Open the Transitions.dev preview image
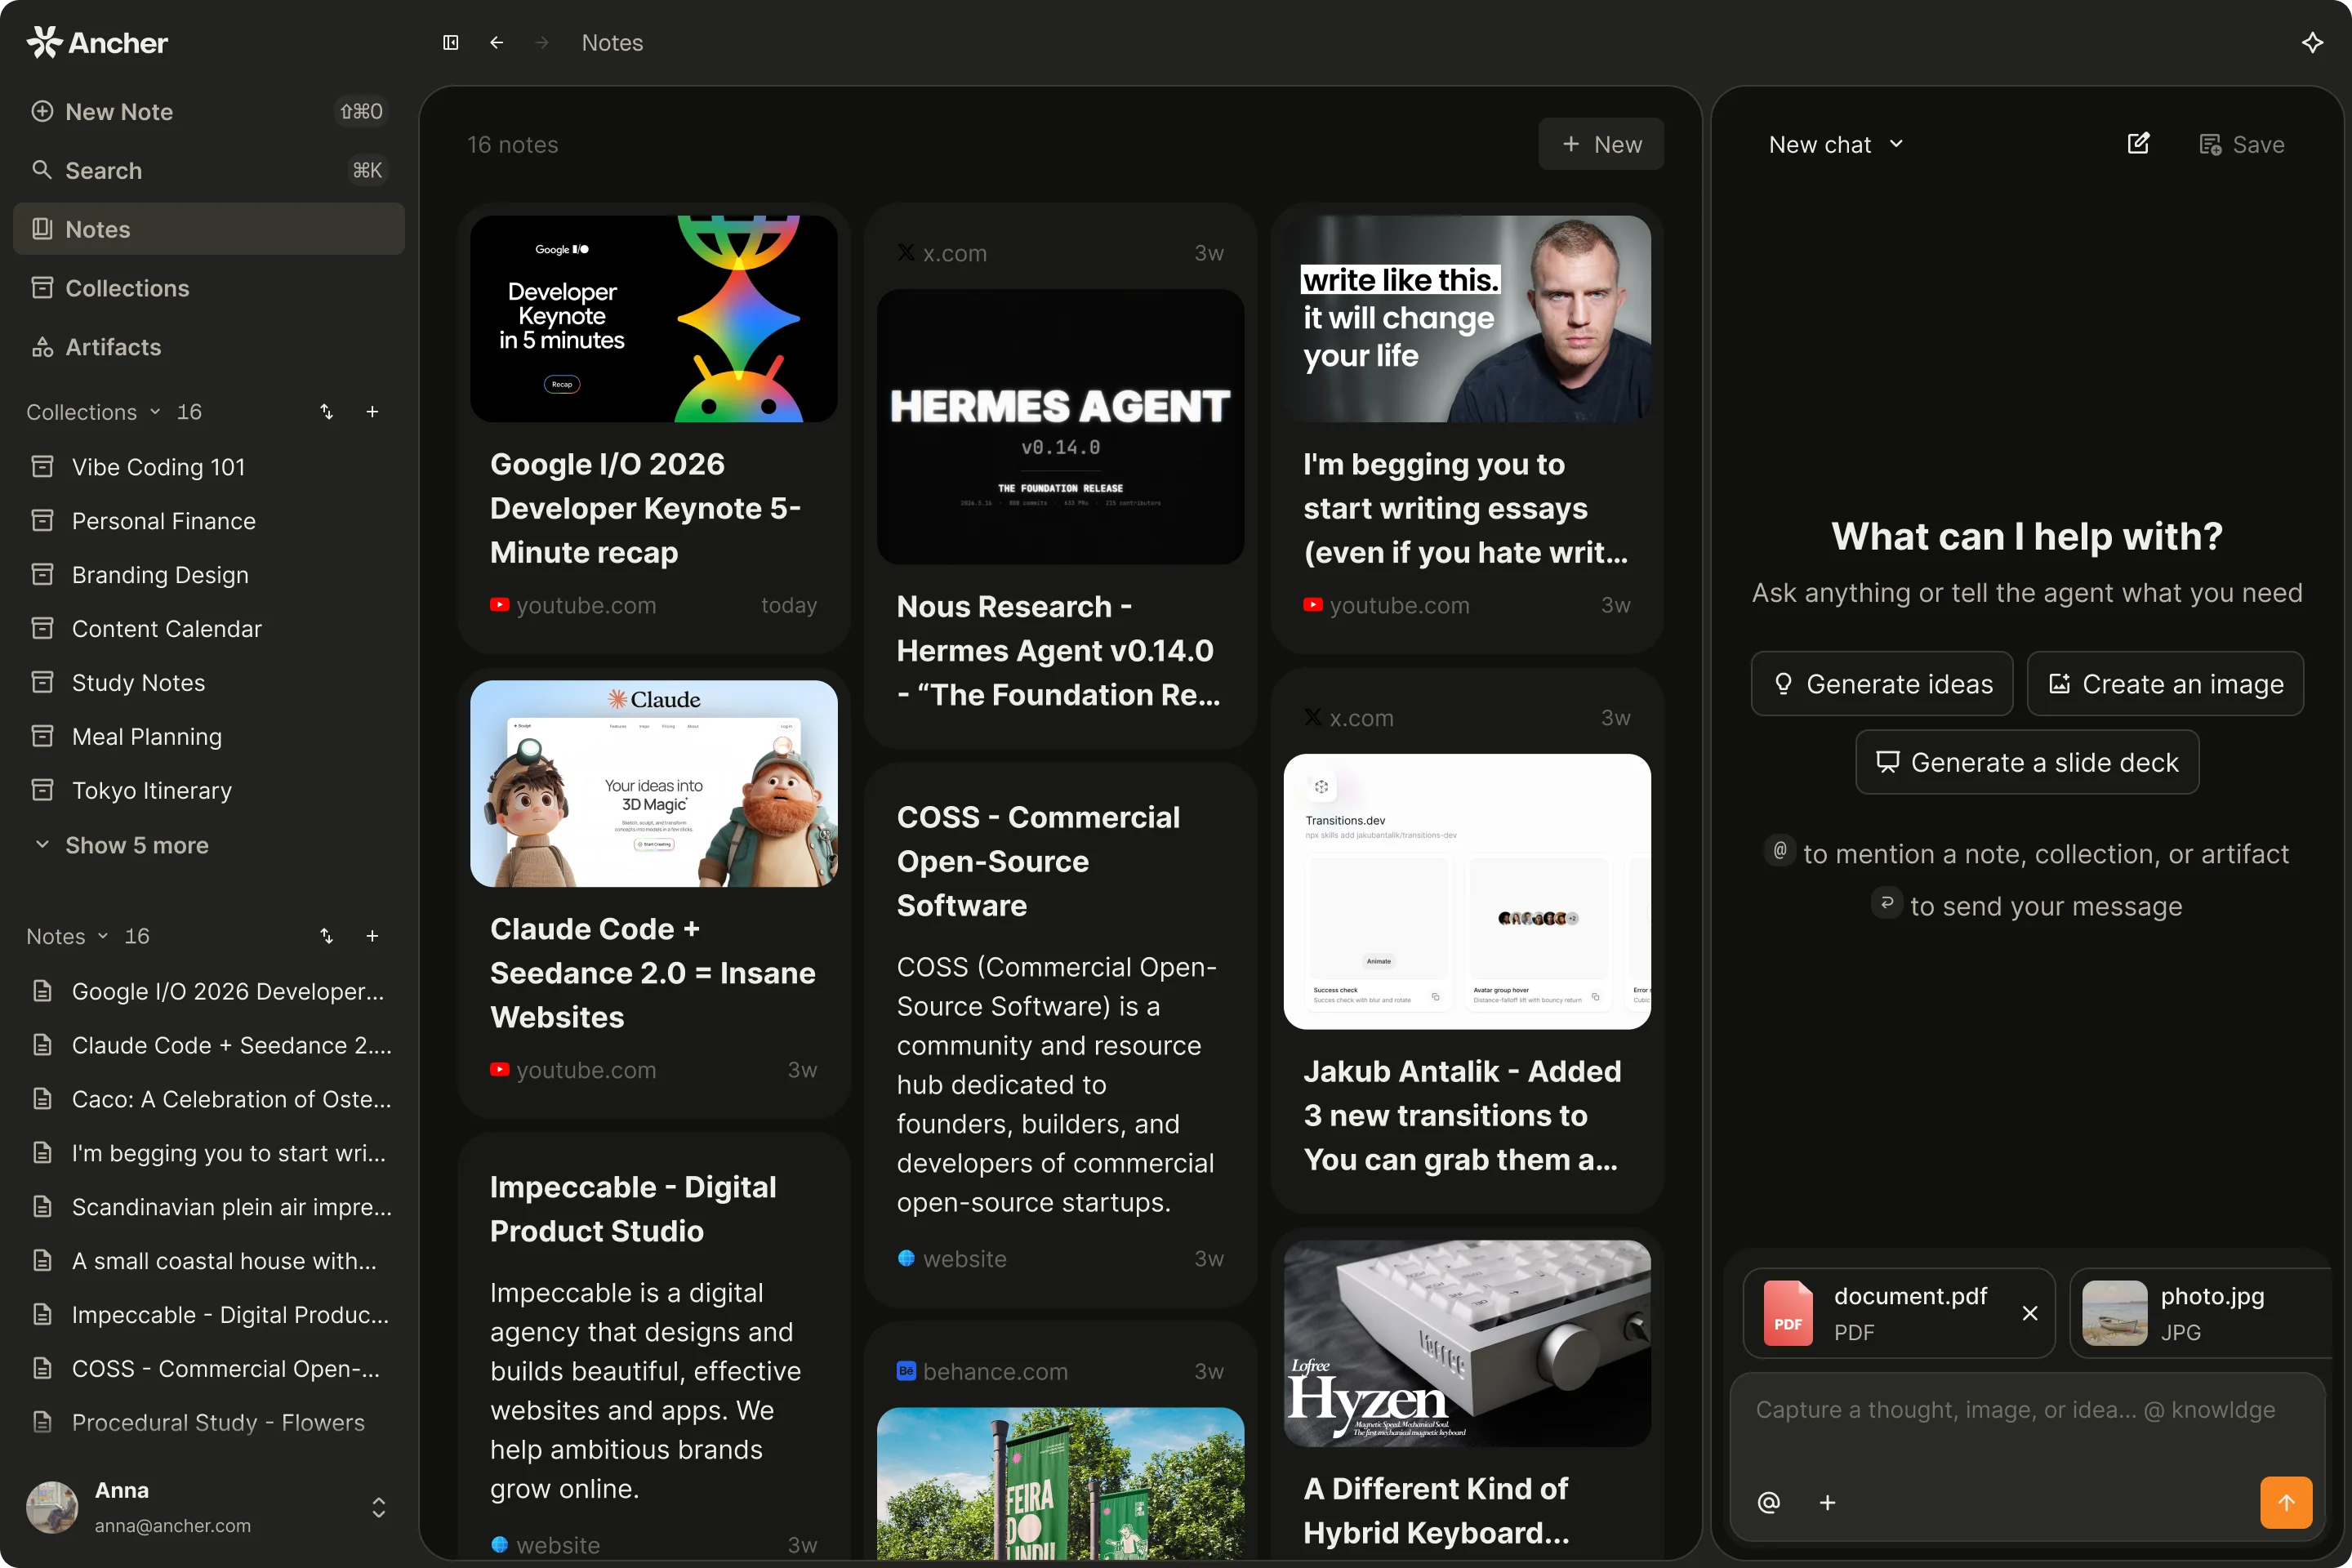Viewport: 2352px width, 1568px height. point(1467,892)
